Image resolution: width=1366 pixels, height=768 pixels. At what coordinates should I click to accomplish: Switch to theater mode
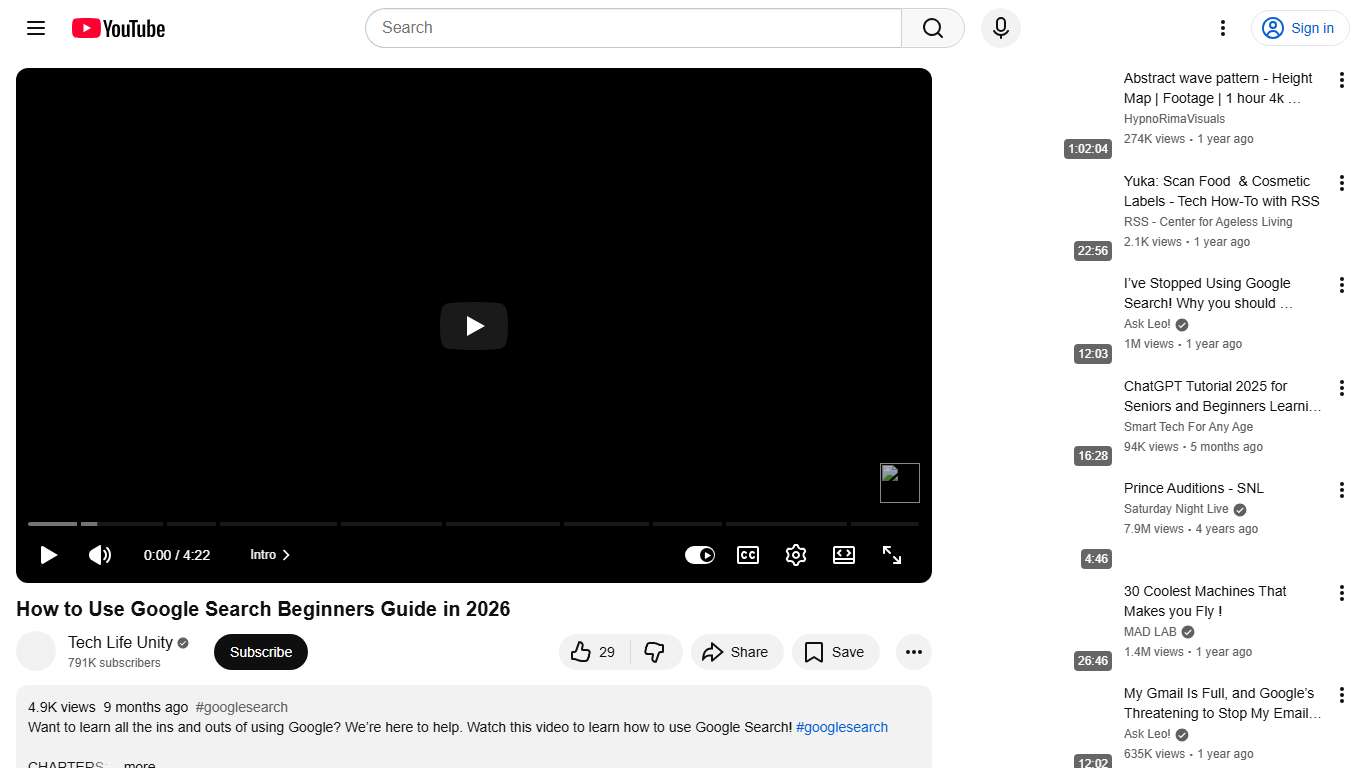[x=843, y=555]
